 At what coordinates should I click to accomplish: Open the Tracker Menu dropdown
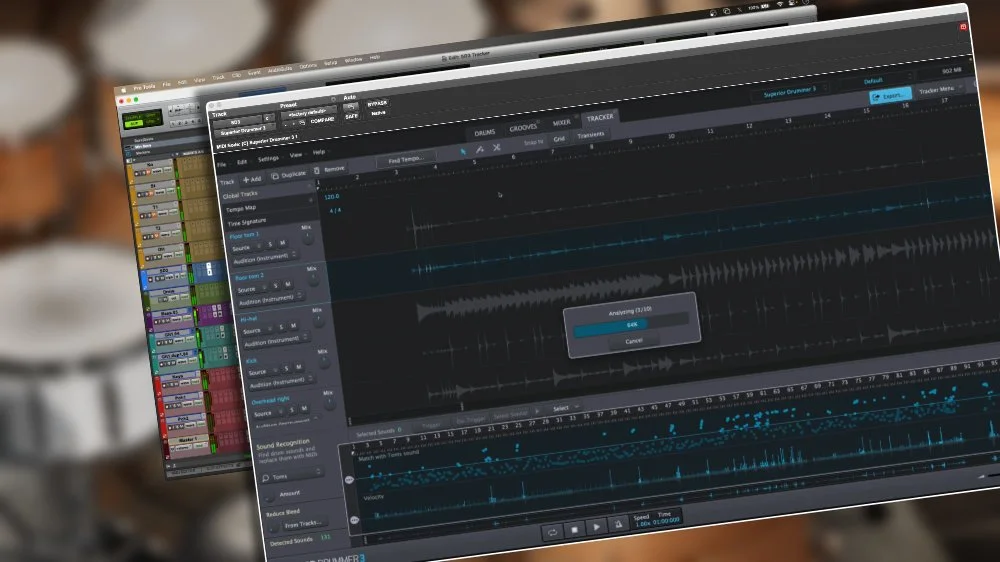(x=940, y=90)
